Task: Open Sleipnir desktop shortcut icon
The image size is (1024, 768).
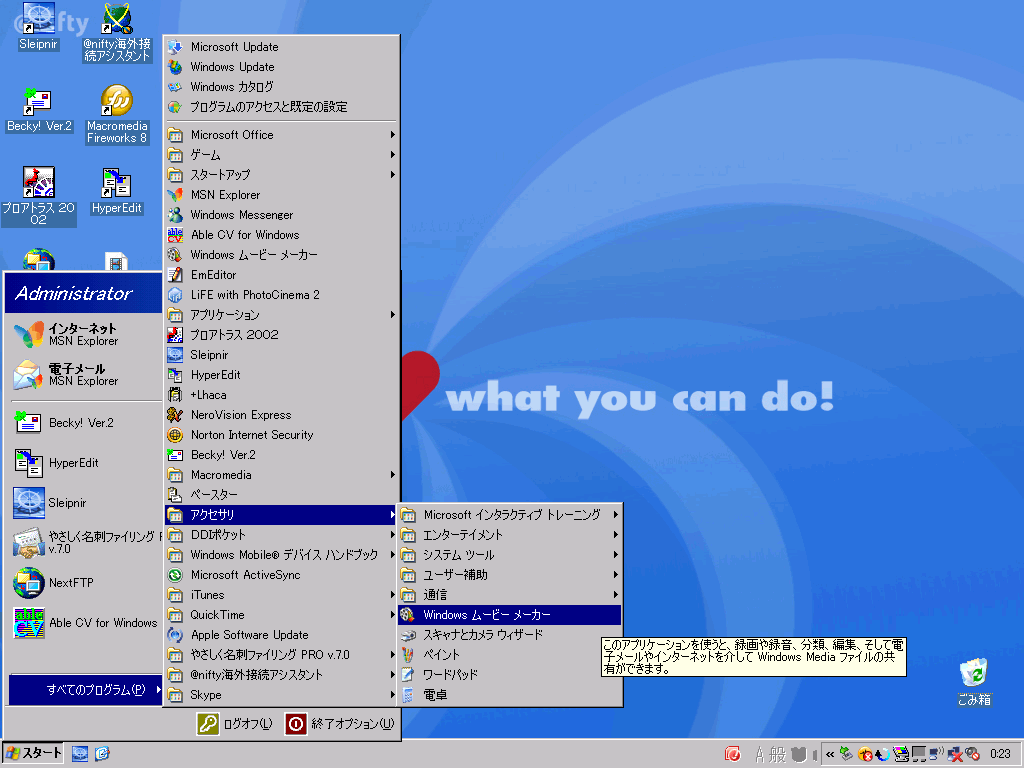Action: [39, 18]
